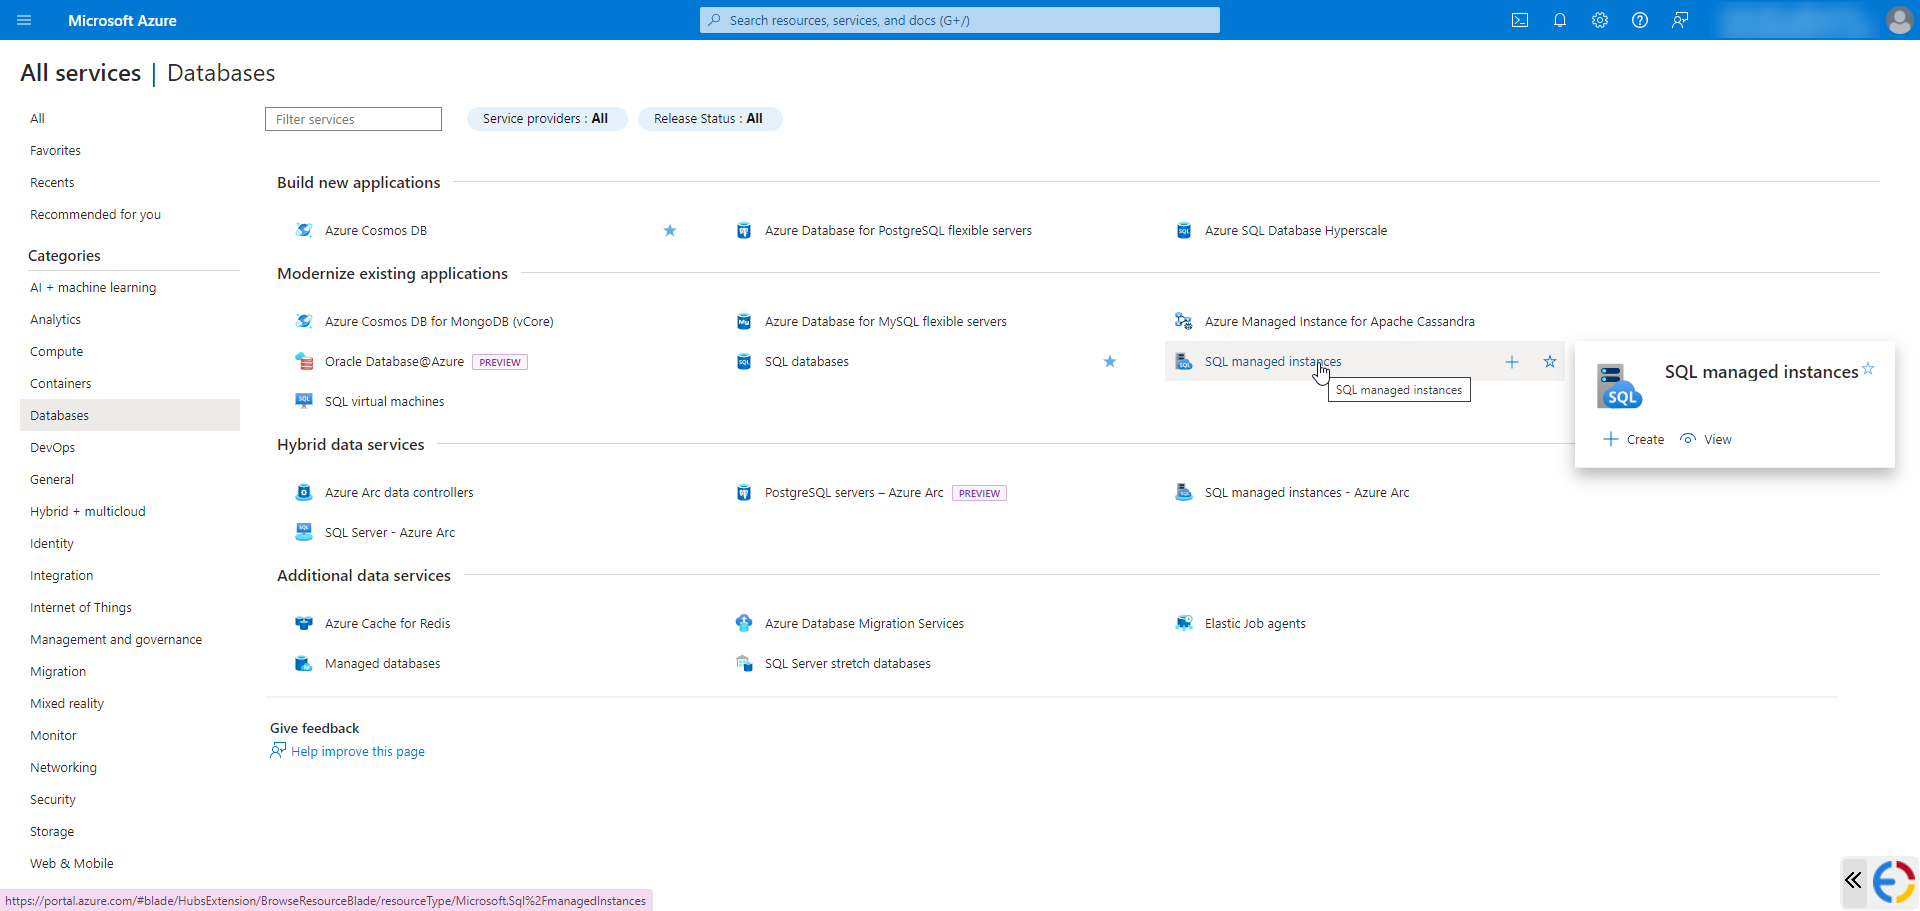Open the Service providers filter
The image size is (1920, 911).
pos(546,118)
